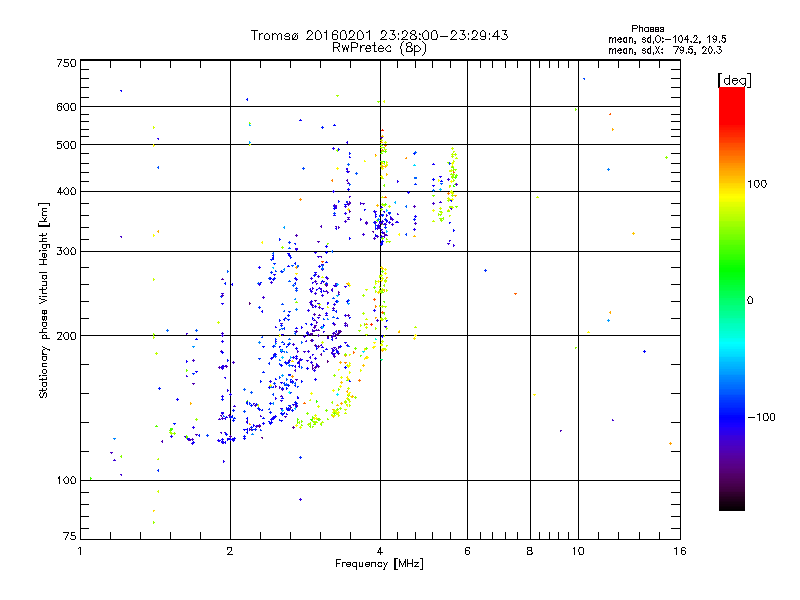Click the x-axis label '4'
This screenshot has height=600, width=800.
380,551
